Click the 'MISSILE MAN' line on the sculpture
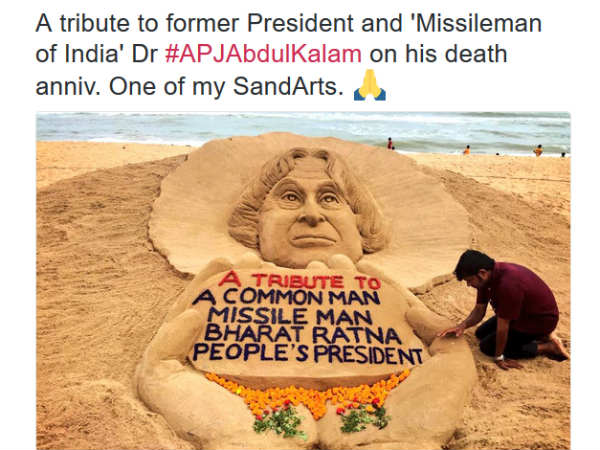Screen dimensions: 600x450 pos(290,316)
